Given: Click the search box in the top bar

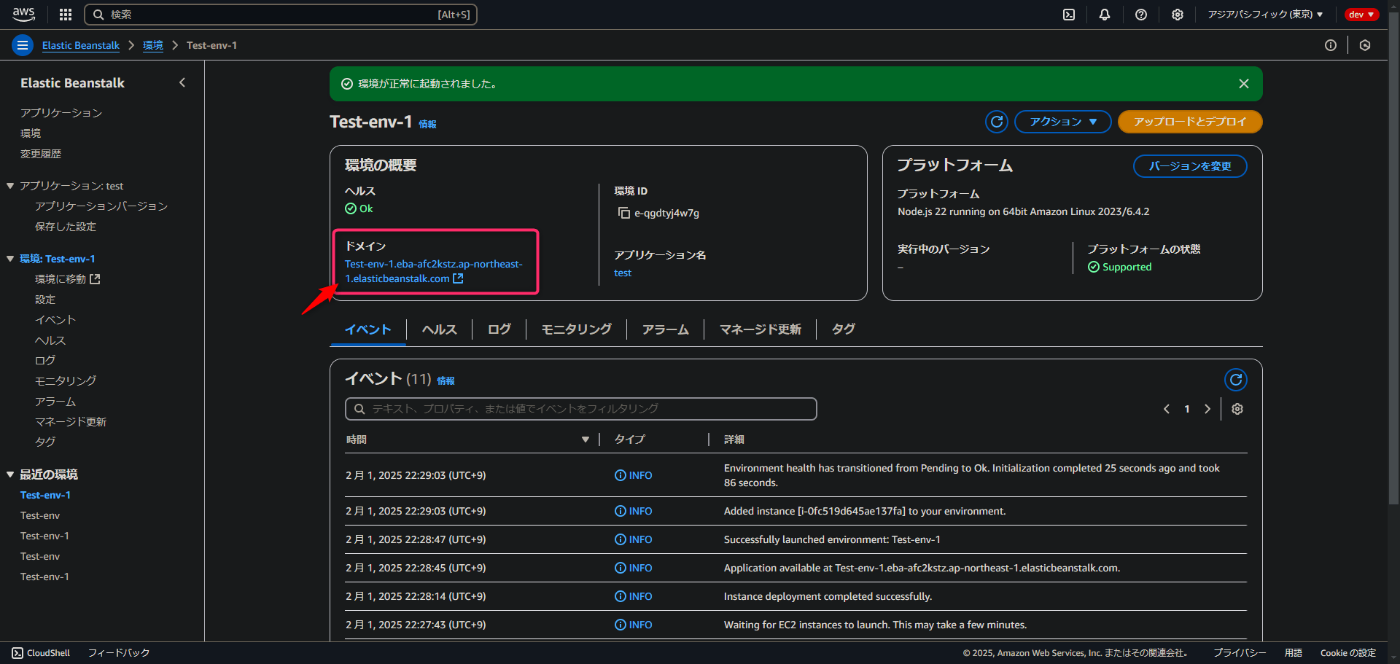Looking at the screenshot, I should [x=281, y=14].
